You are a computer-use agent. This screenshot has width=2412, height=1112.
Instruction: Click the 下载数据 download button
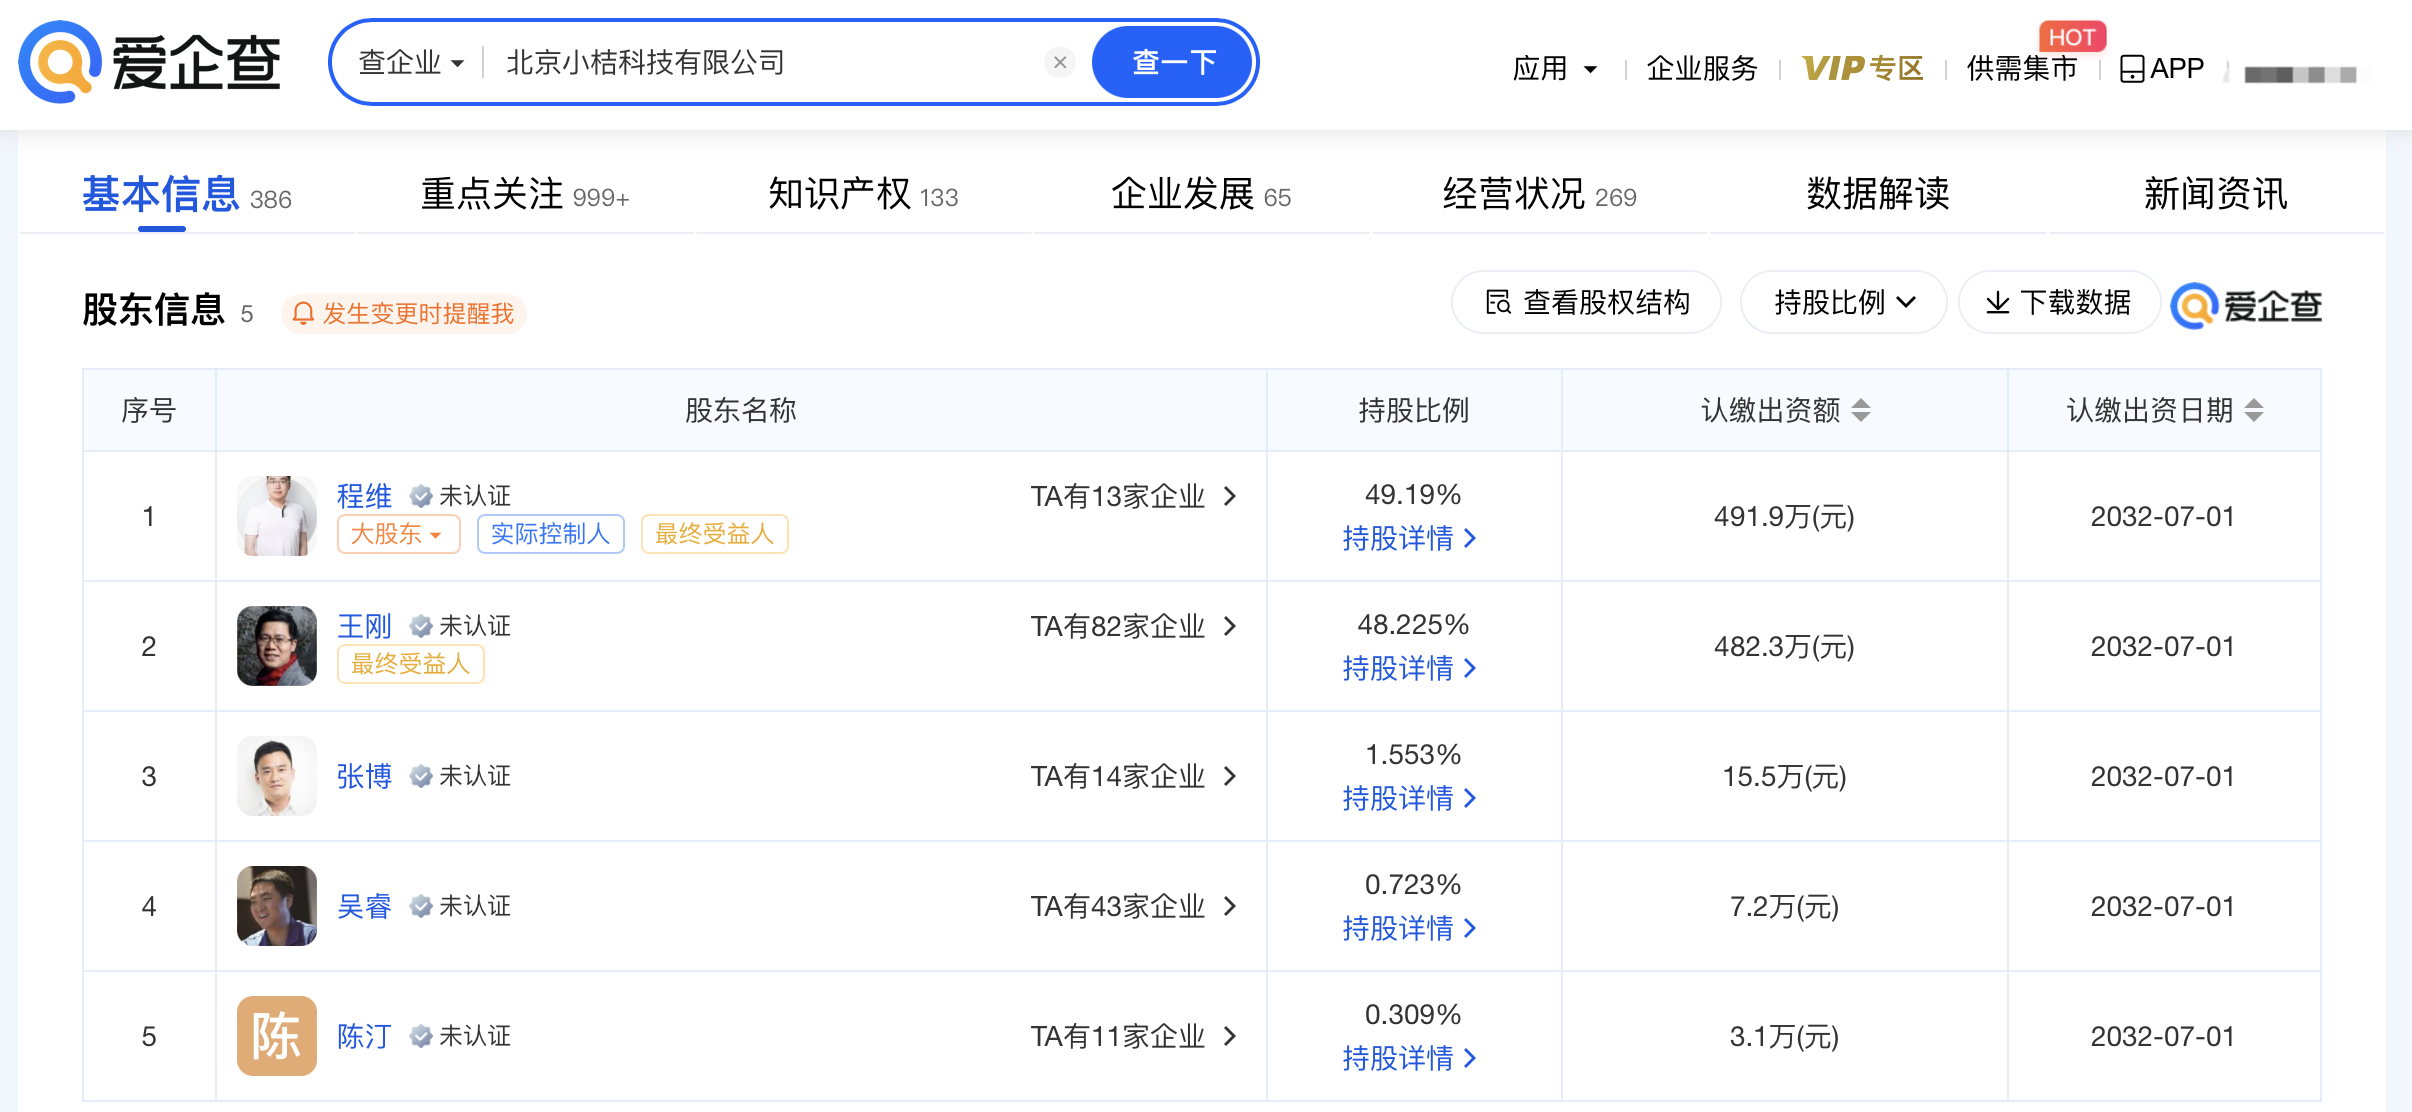coord(2059,302)
